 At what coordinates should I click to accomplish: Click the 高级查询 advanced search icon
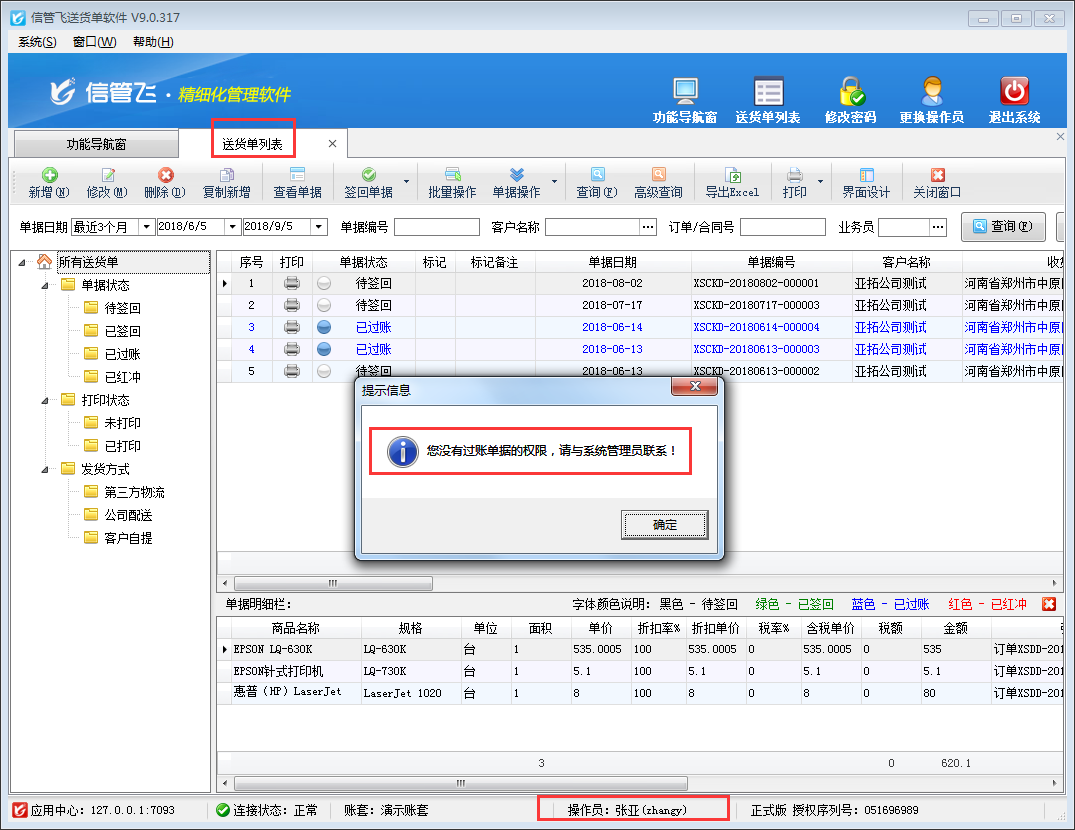pyautogui.click(x=658, y=175)
